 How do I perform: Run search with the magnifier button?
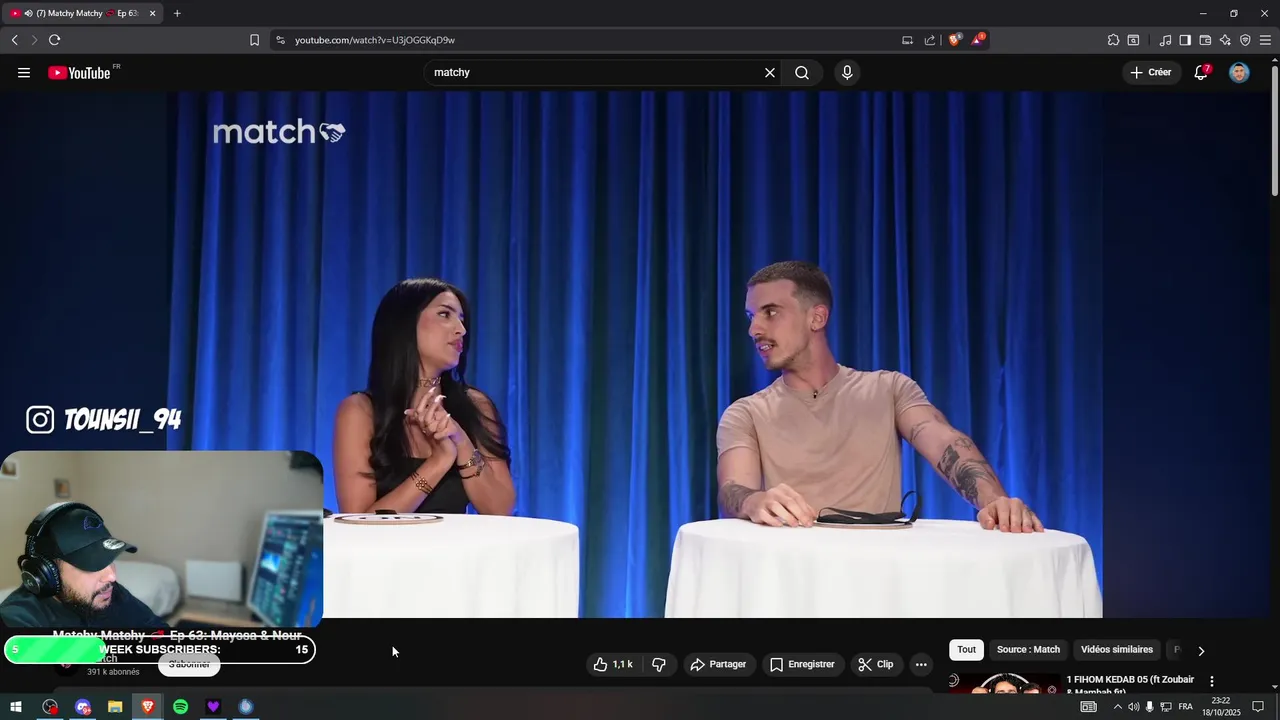802,73
